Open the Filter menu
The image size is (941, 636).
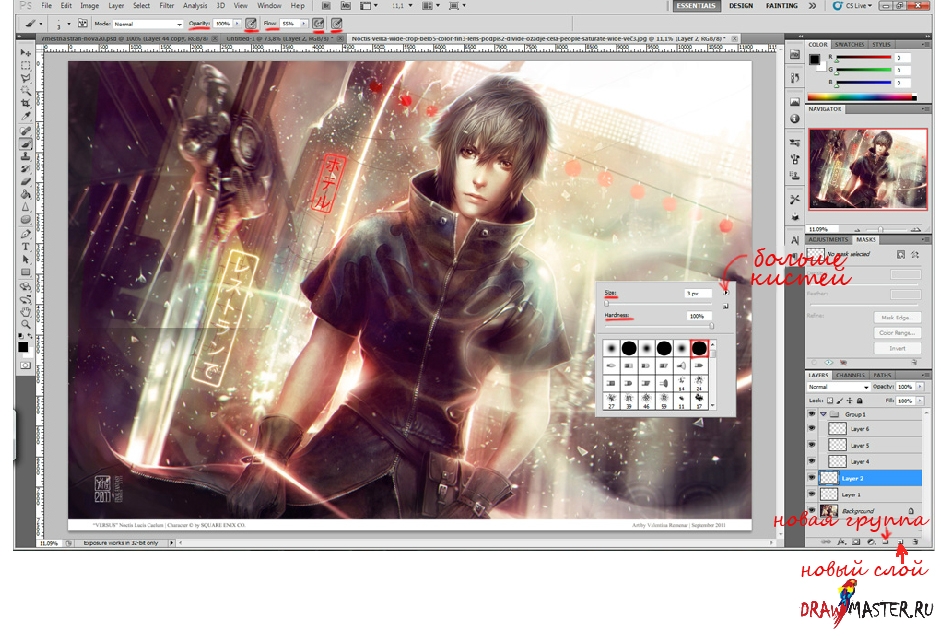point(166,5)
